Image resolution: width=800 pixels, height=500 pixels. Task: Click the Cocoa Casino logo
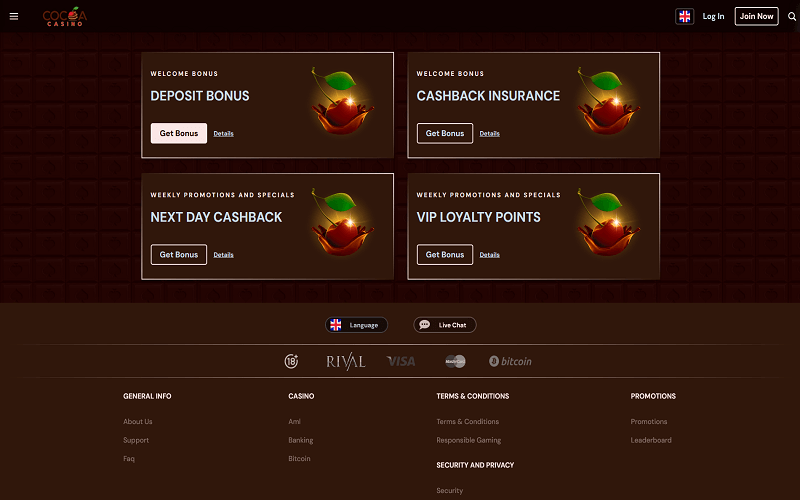65,16
